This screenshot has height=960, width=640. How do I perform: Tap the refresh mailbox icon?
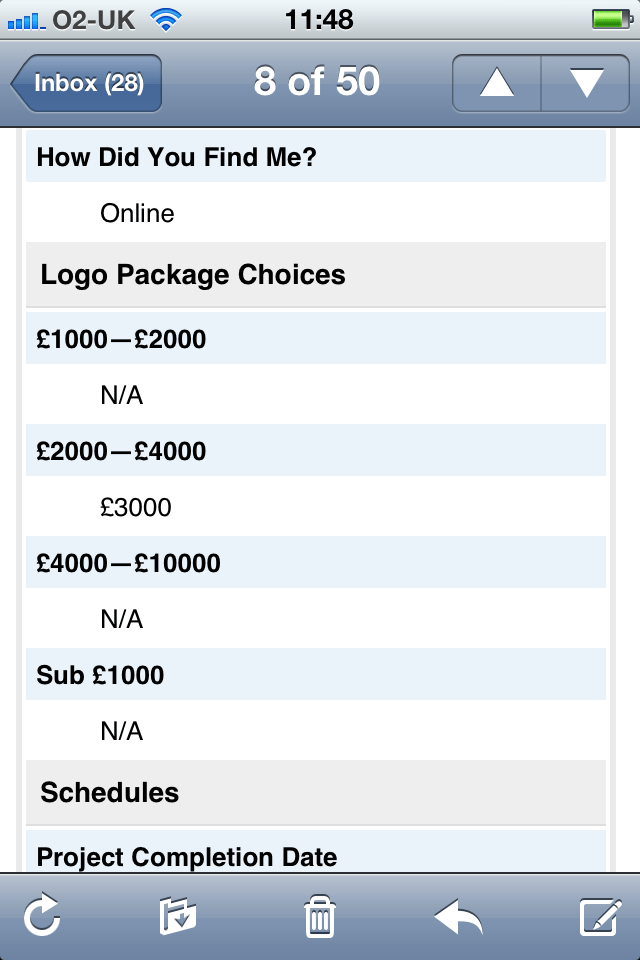[42, 915]
